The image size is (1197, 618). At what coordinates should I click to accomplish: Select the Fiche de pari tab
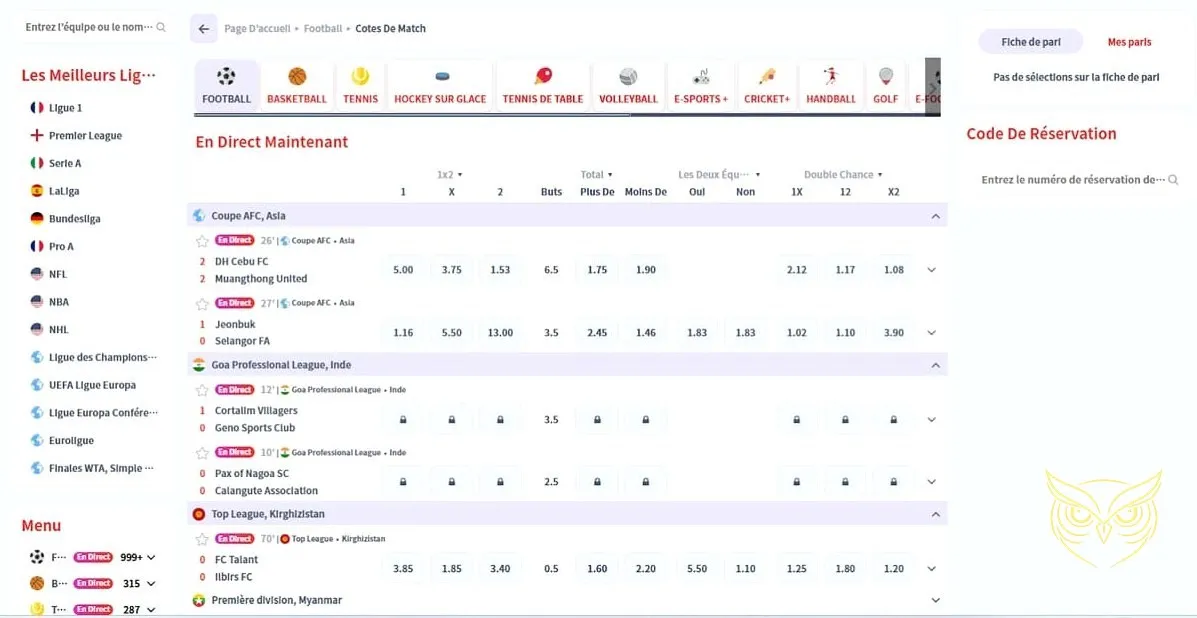pos(1030,42)
